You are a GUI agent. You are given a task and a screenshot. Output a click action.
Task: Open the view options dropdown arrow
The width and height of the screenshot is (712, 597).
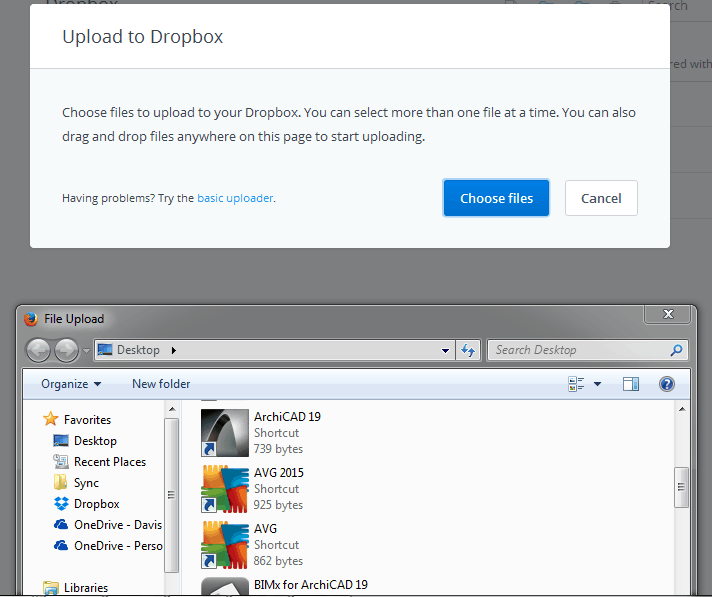pos(597,384)
